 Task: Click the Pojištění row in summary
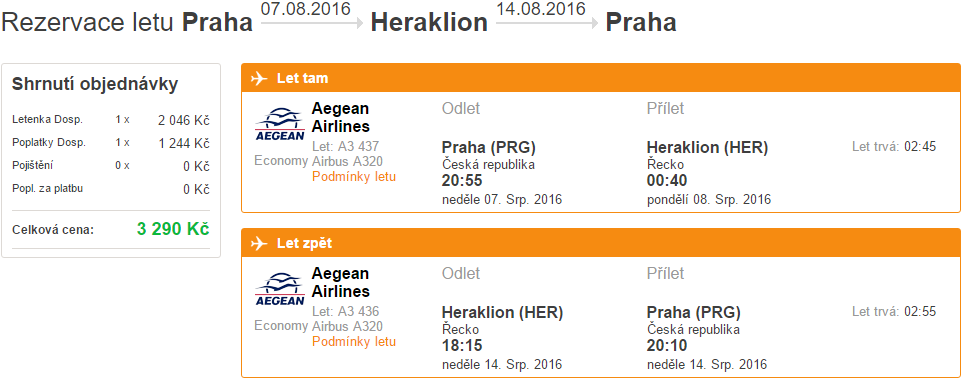click(x=111, y=166)
